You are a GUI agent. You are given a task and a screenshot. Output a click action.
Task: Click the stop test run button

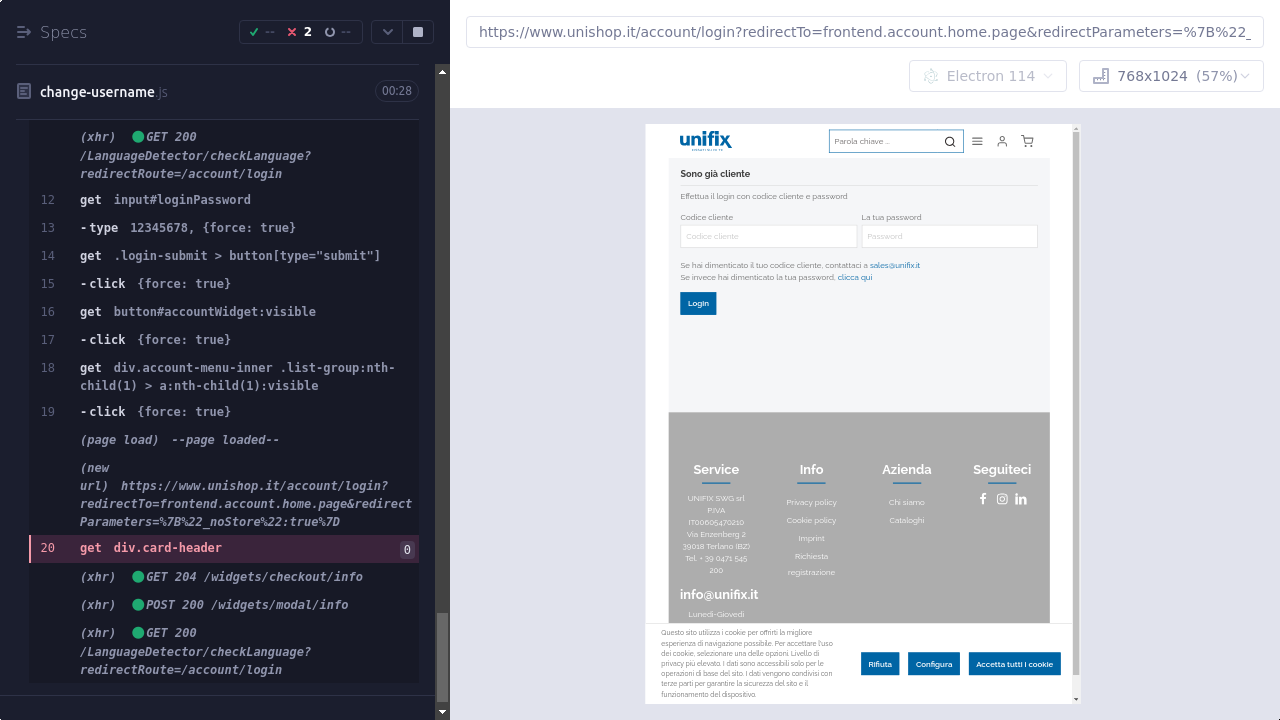[418, 32]
